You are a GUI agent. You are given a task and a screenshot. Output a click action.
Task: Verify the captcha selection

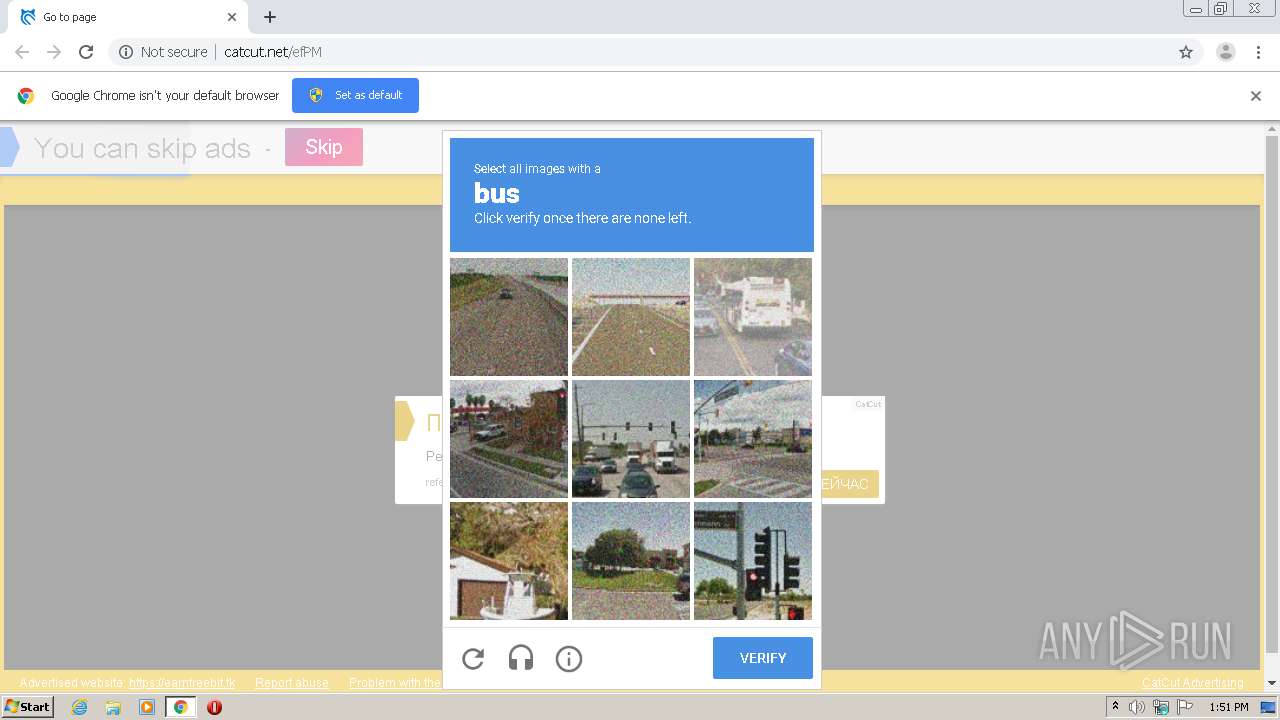click(763, 658)
